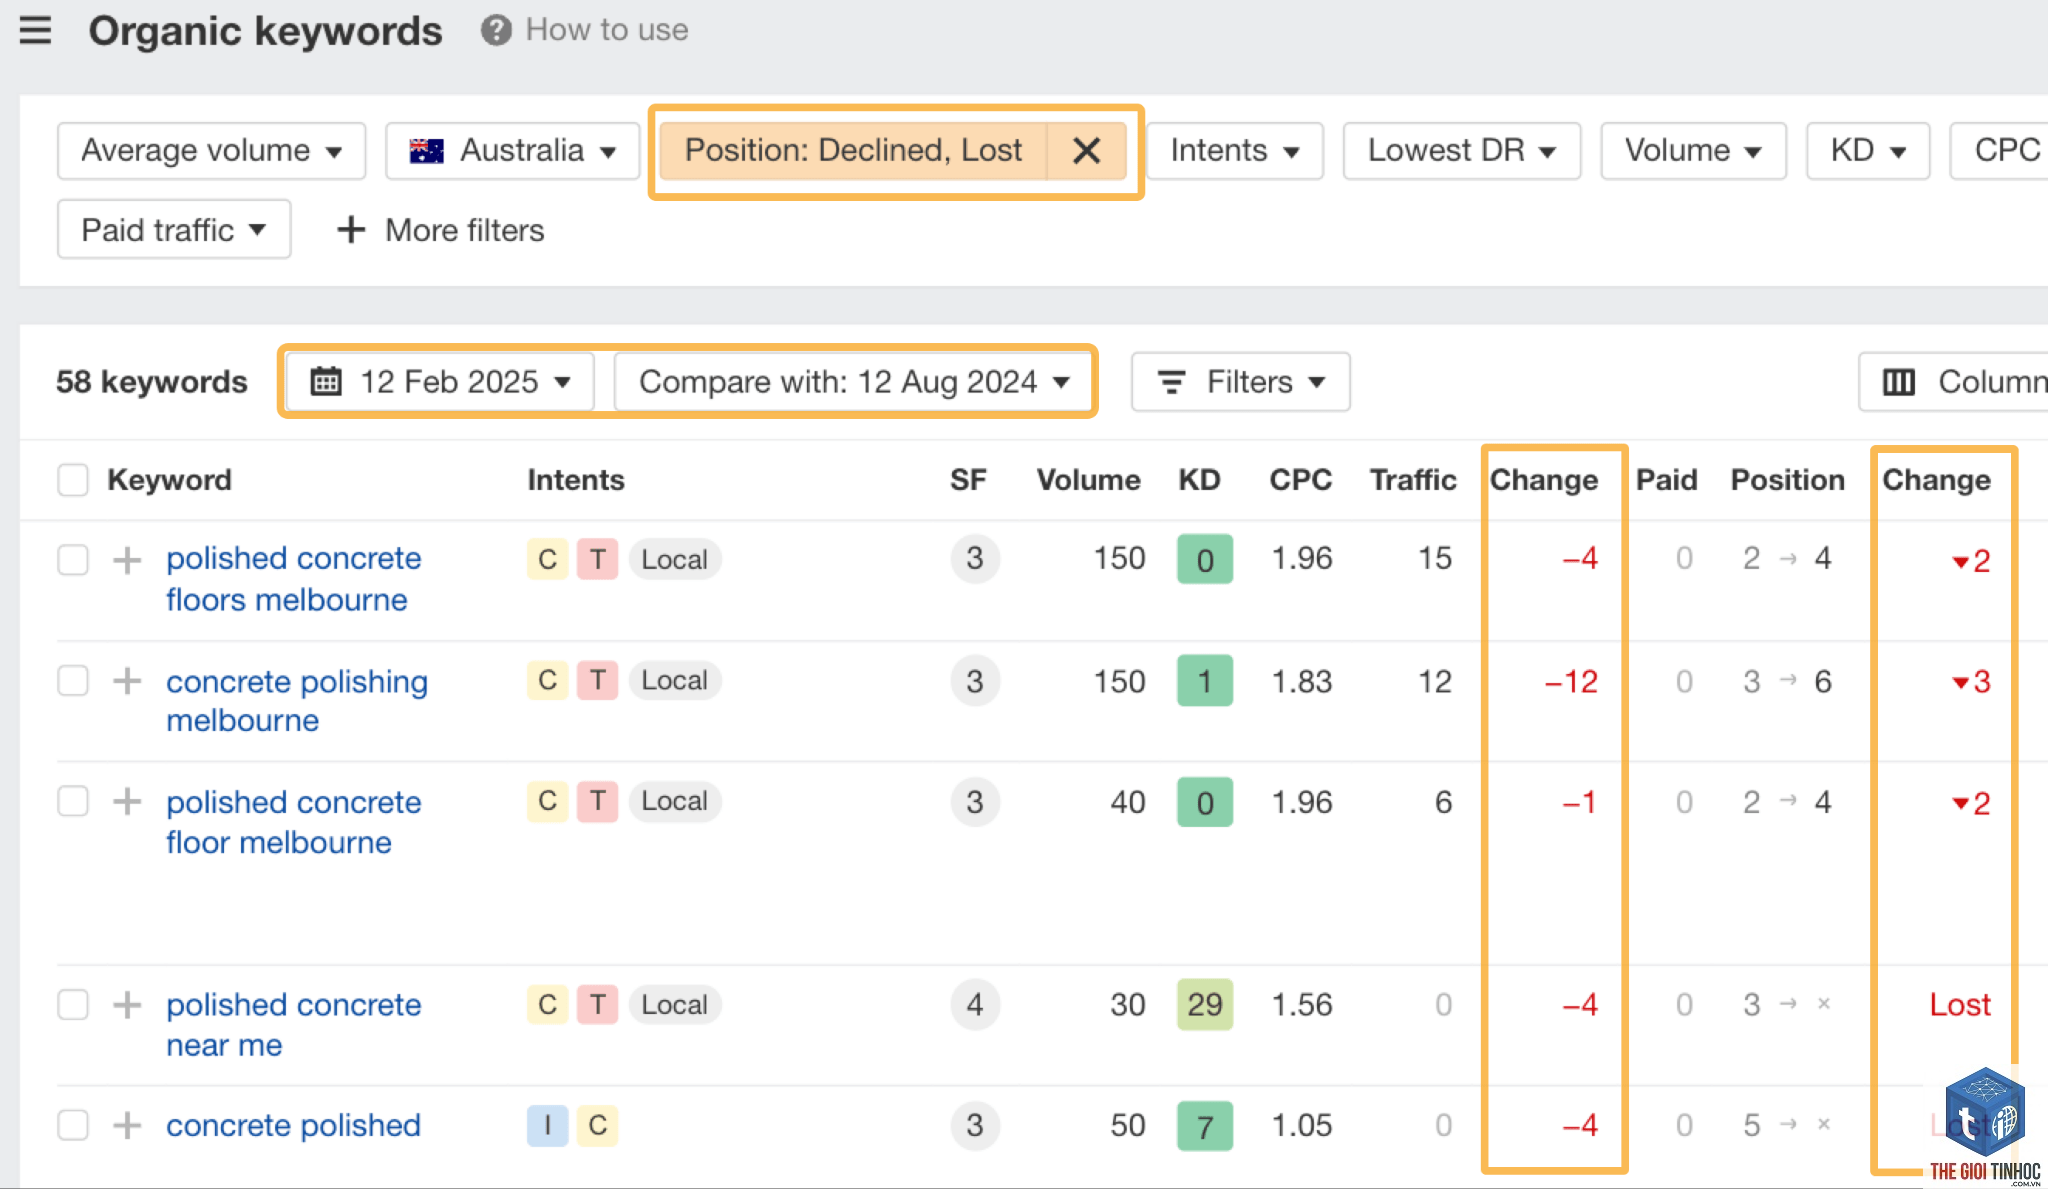Sort by the Traffic column header
This screenshot has width=2048, height=1189.
1413,480
